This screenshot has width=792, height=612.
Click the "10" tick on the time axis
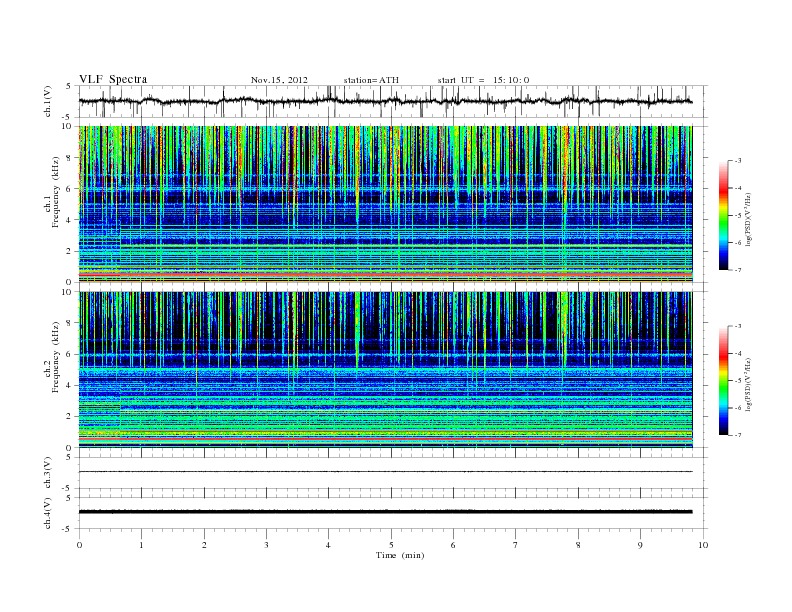[703, 545]
